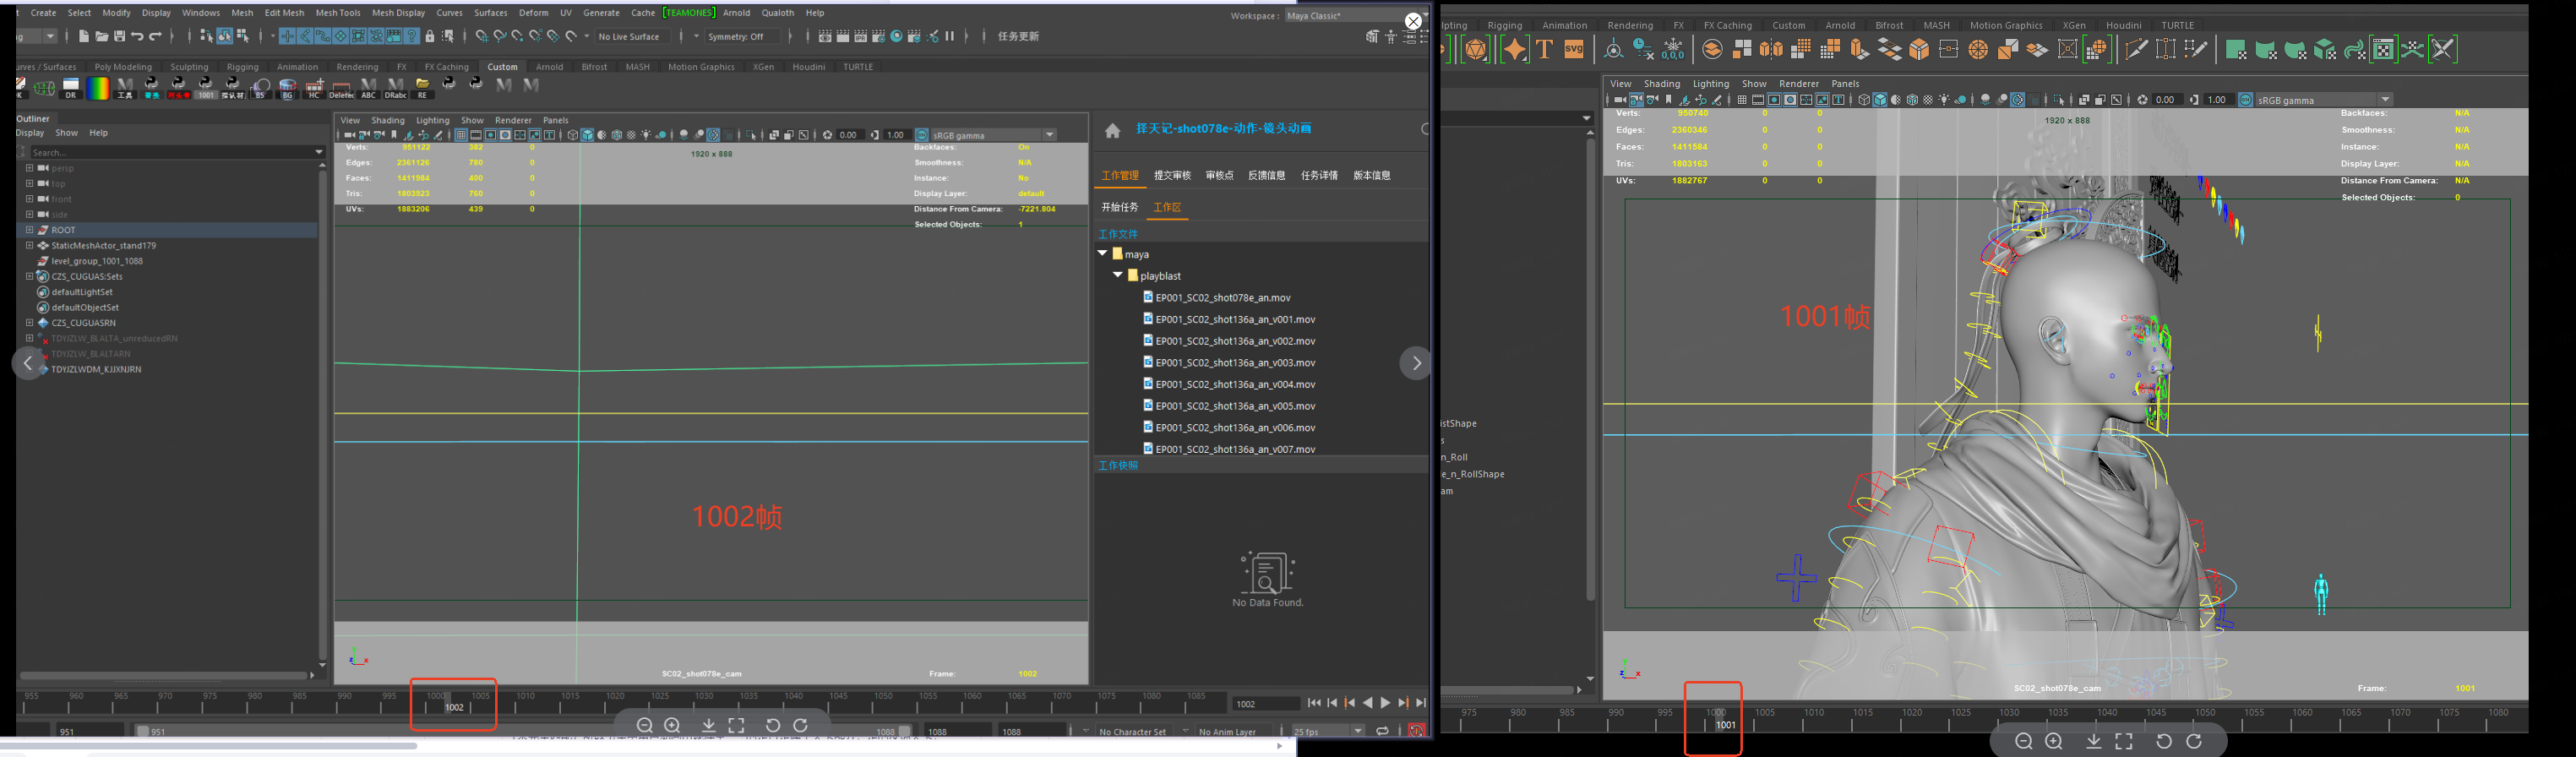Click the home icon in task panel
This screenshot has width=2576, height=757.
coord(1112,130)
